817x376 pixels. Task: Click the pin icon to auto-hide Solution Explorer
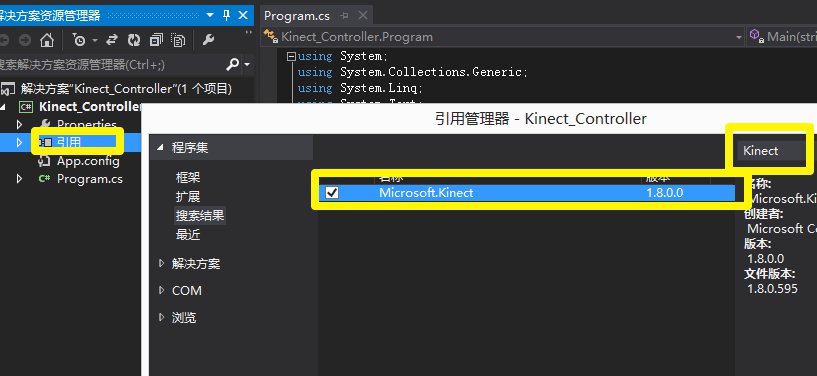pos(226,15)
